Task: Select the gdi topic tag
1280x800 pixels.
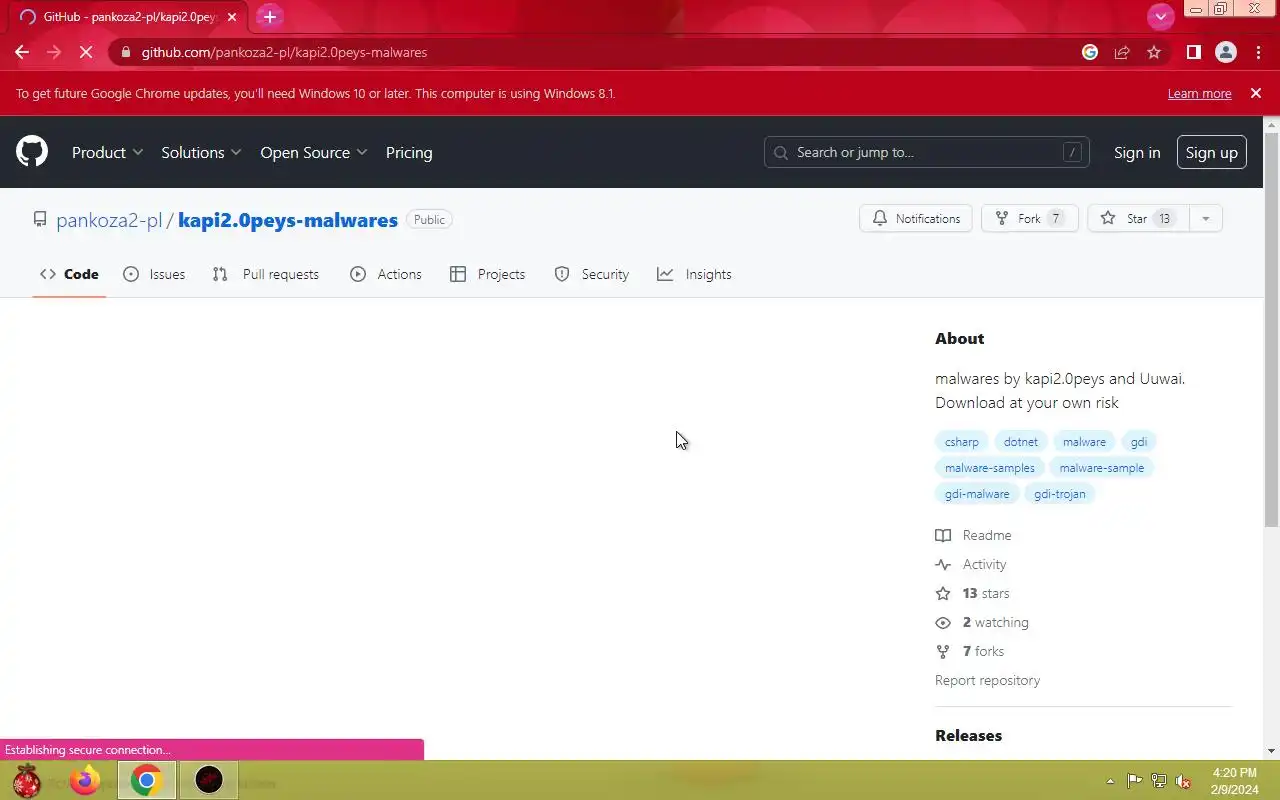Action: click(1139, 441)
